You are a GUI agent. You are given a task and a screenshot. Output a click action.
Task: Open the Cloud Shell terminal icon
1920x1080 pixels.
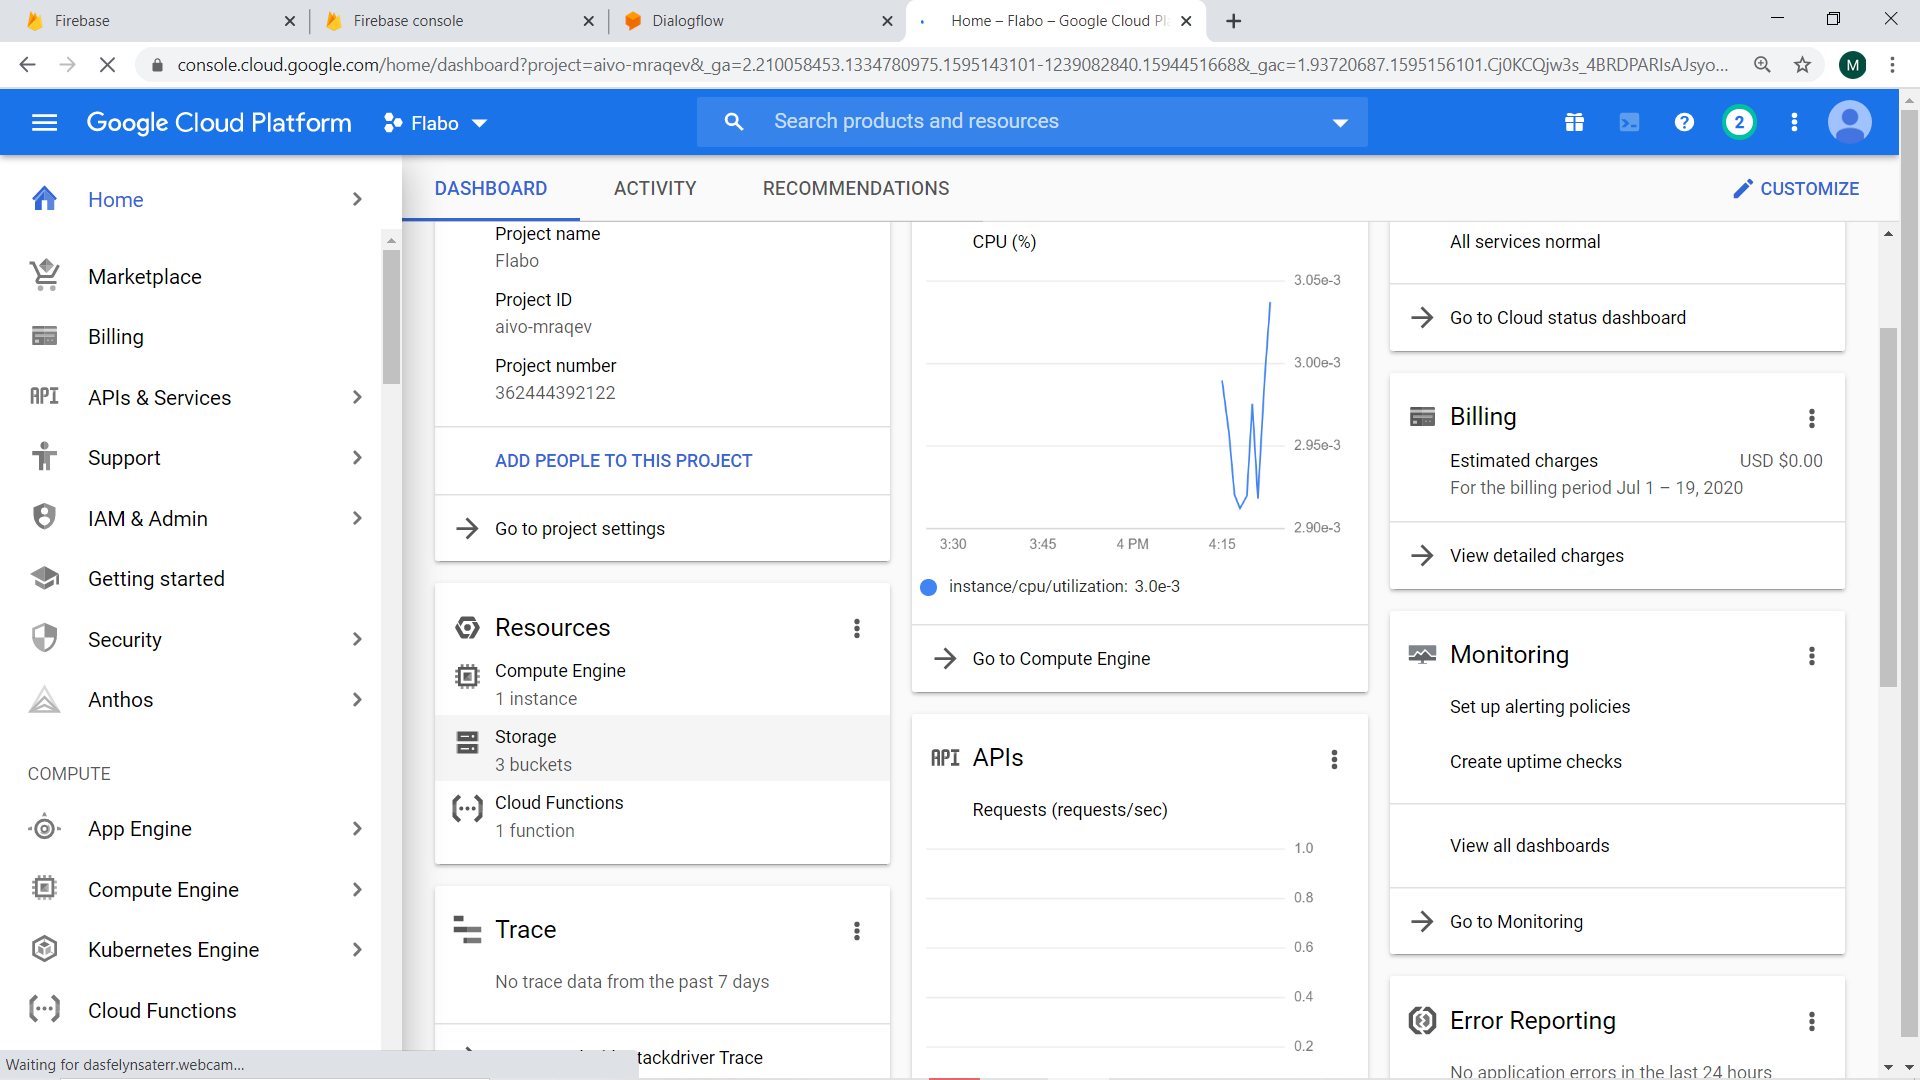click(1629, 122)
